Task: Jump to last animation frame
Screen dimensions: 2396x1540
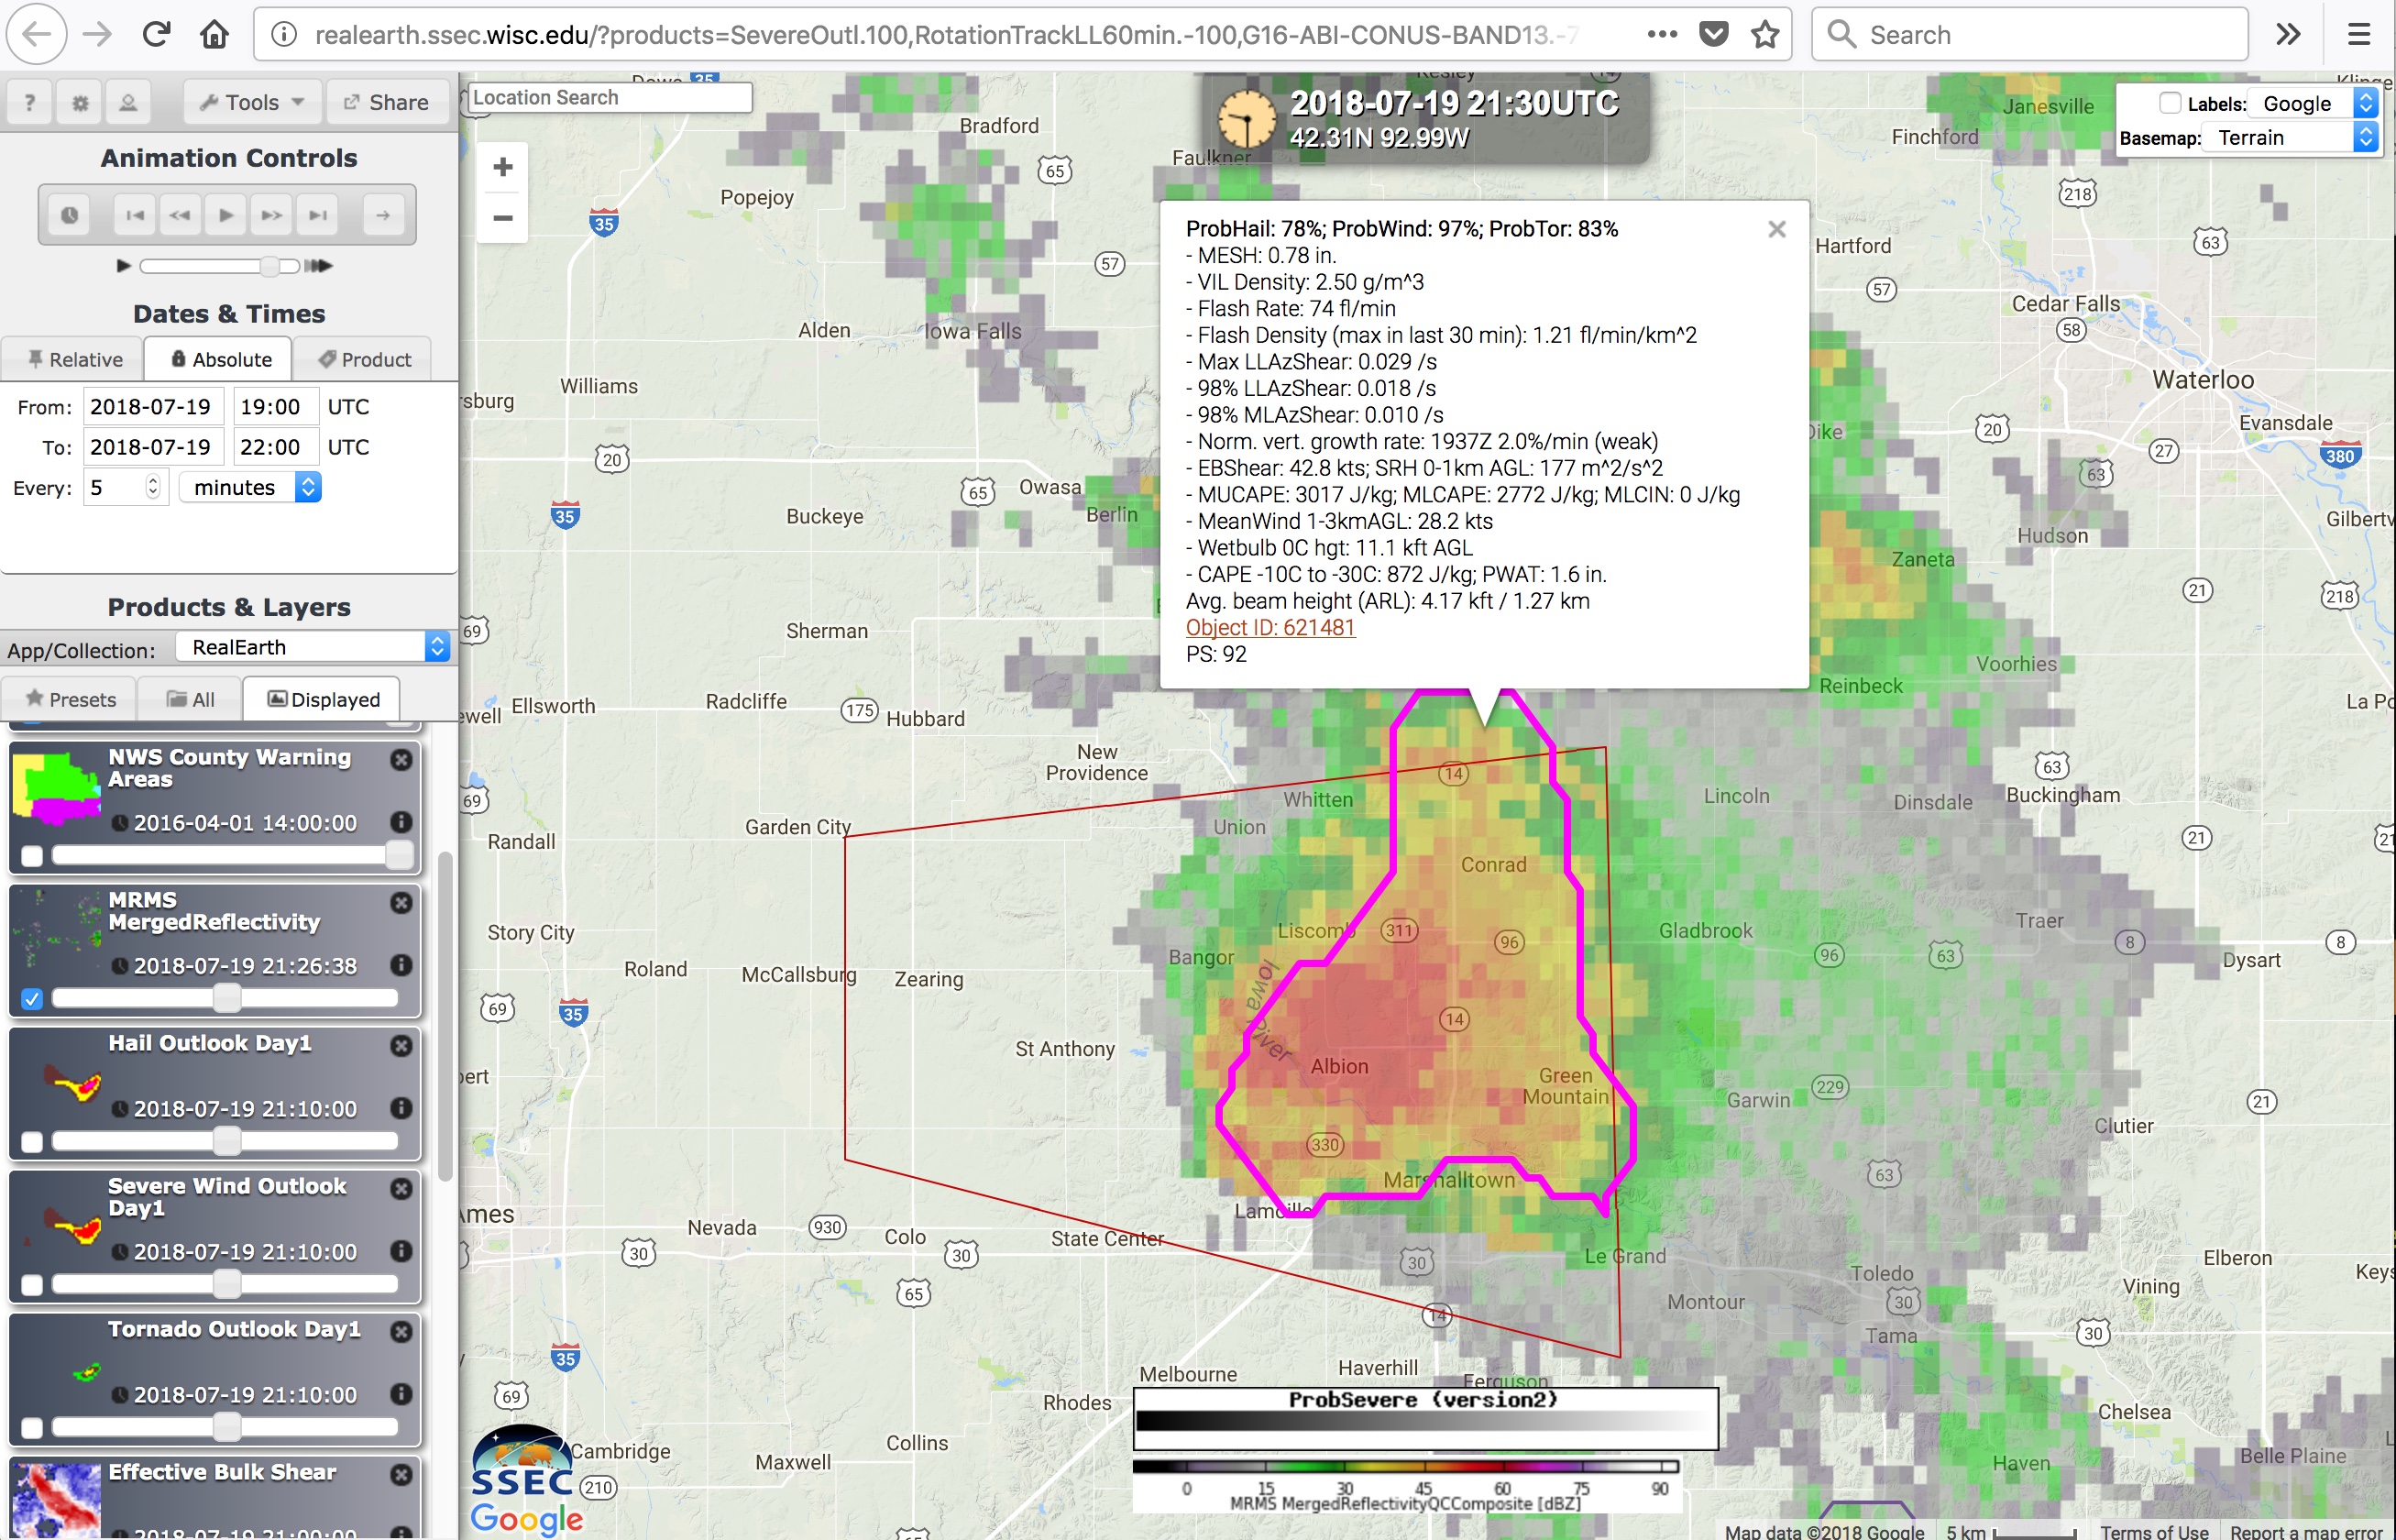Action: pos(317,215)
